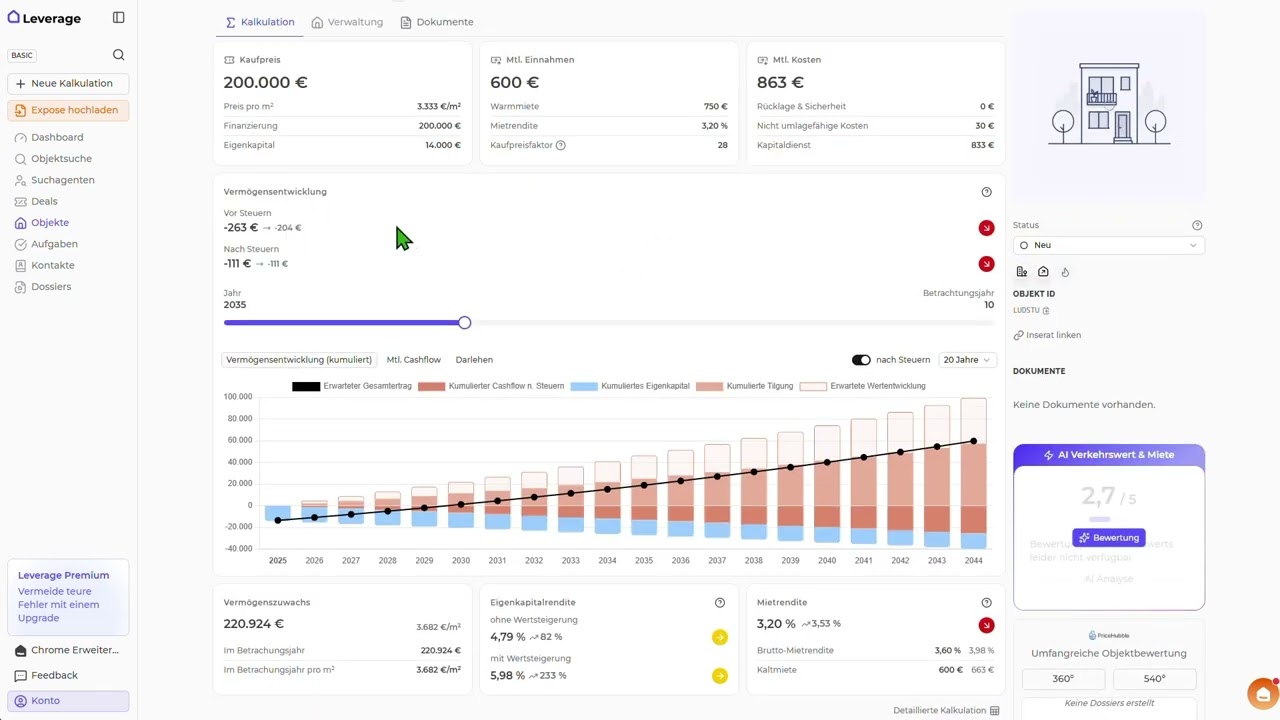This screenshot has width=1280, height=720.
Task: Click yellow arrow for mit Wertsteigerung
Action: coord(720,676)
